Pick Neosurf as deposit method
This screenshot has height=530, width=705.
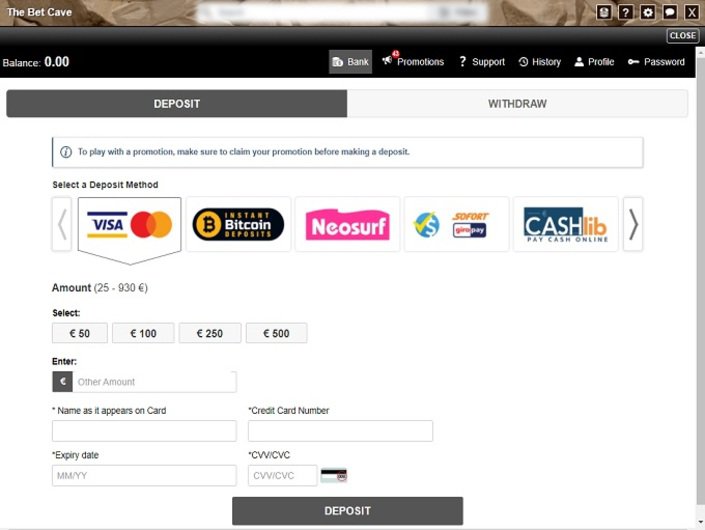click(x=347, y=224)
